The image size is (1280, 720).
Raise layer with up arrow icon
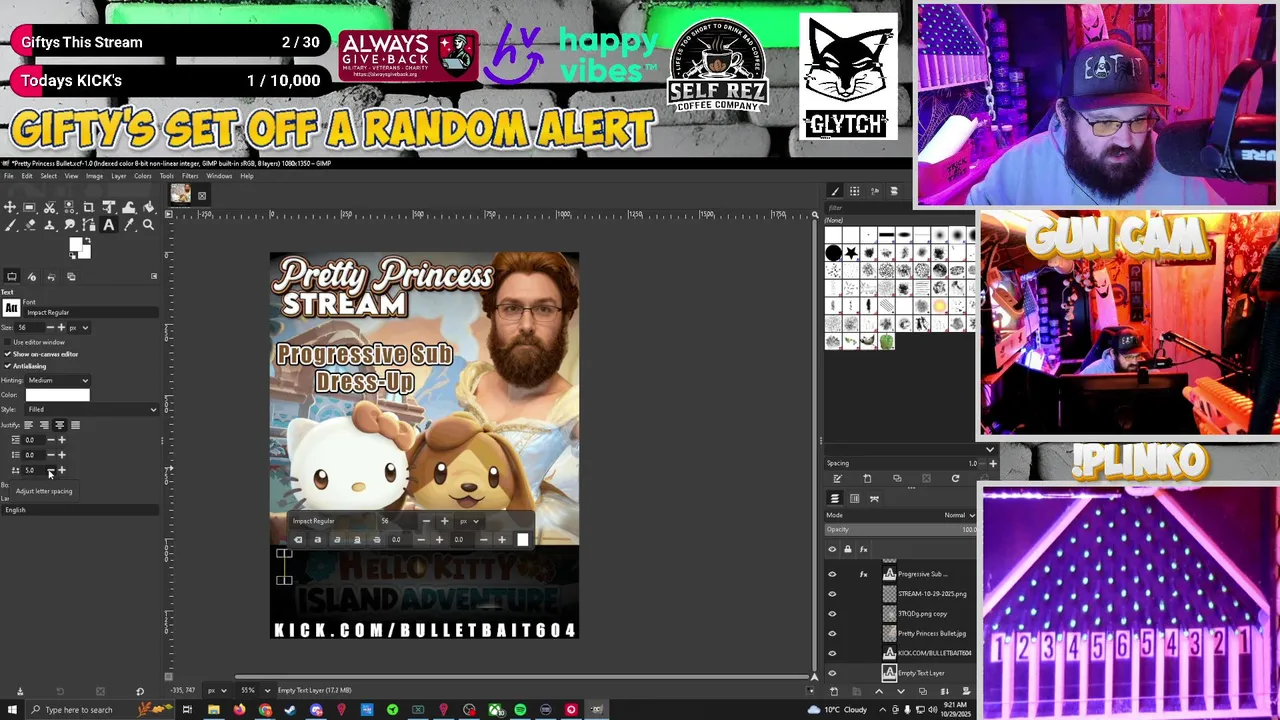tap(879, 691)
